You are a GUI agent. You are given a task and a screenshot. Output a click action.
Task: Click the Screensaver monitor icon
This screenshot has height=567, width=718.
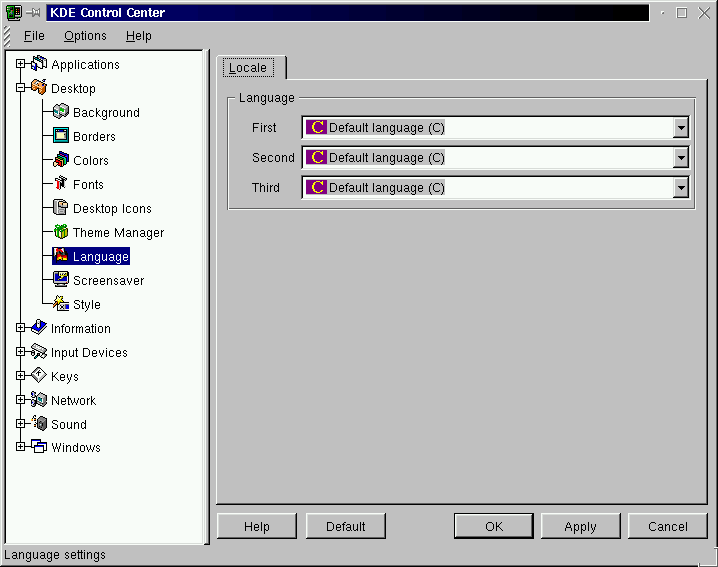click(60, 280)
